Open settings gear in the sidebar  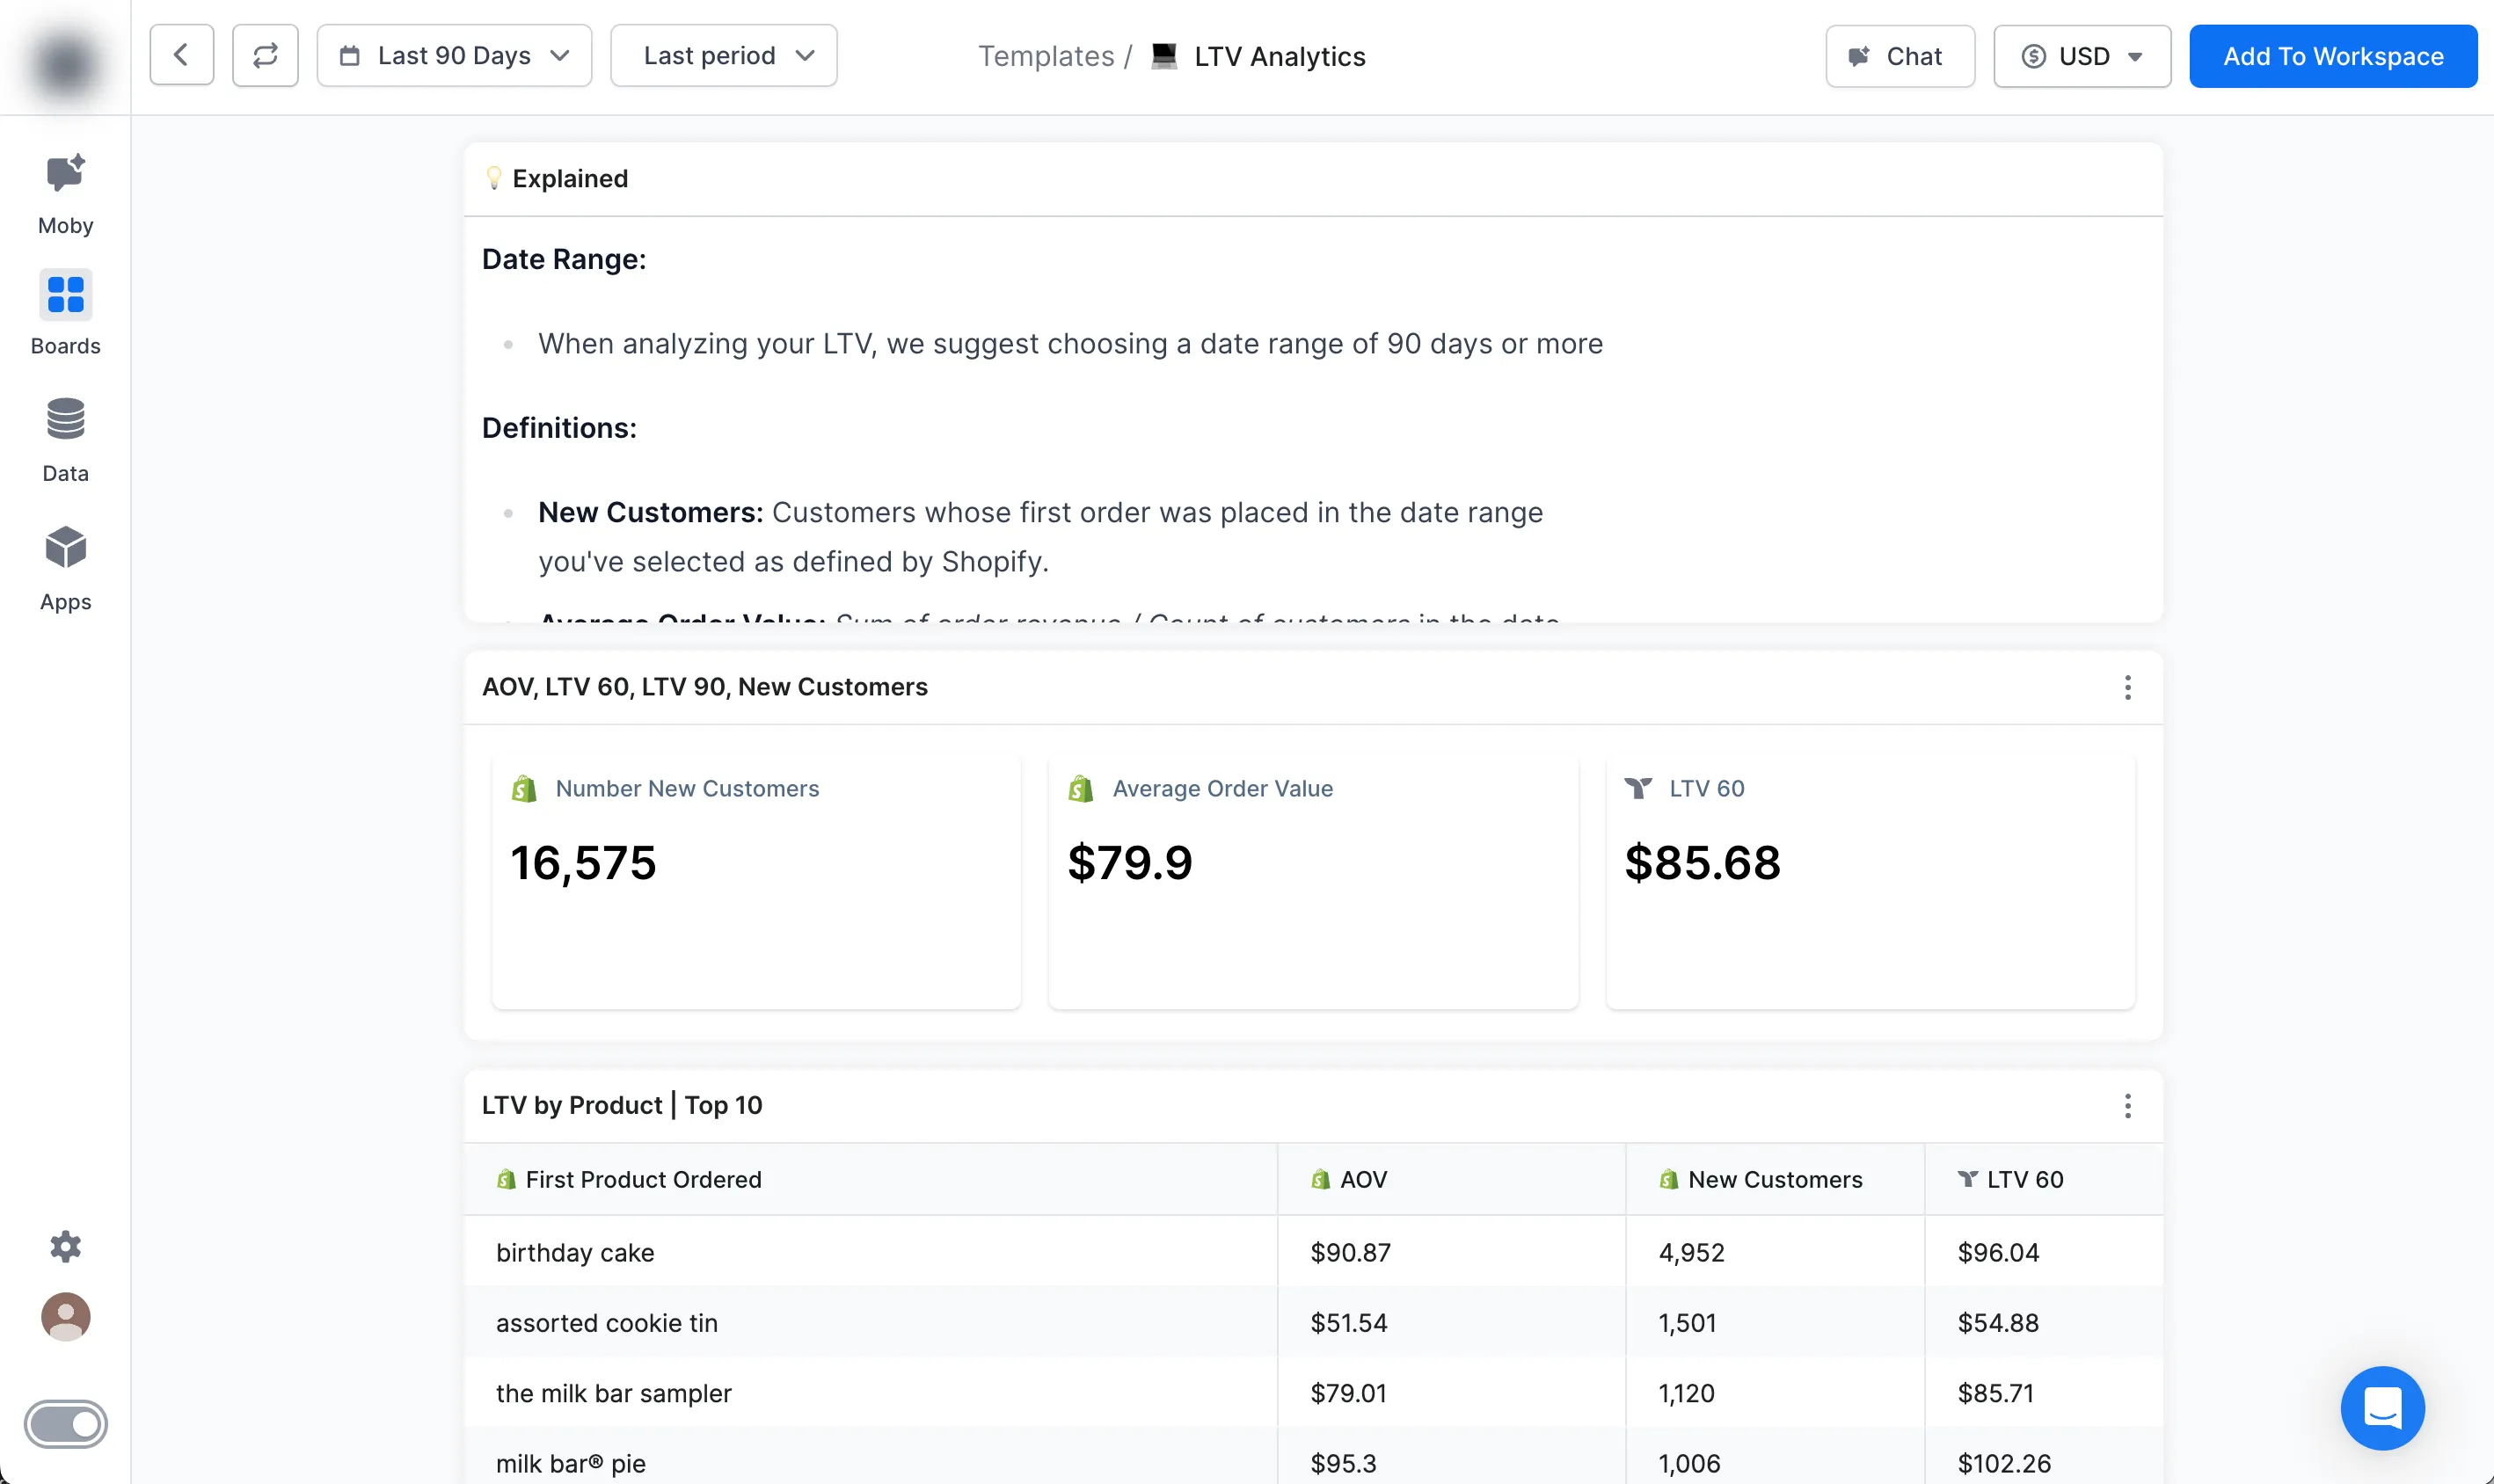pos(65,1246)
